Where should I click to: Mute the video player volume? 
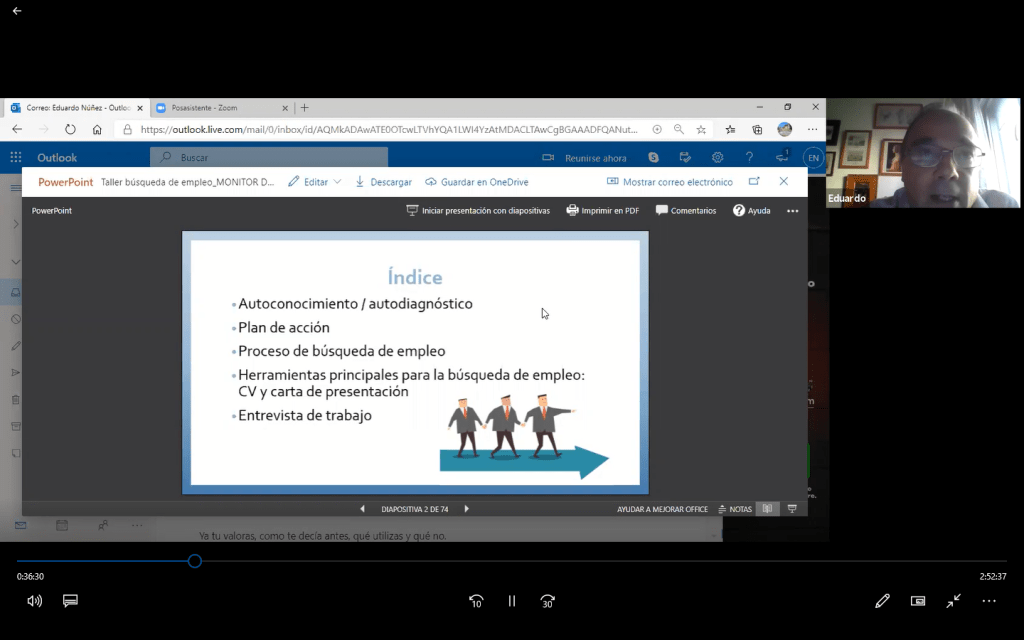coord(34,601)
